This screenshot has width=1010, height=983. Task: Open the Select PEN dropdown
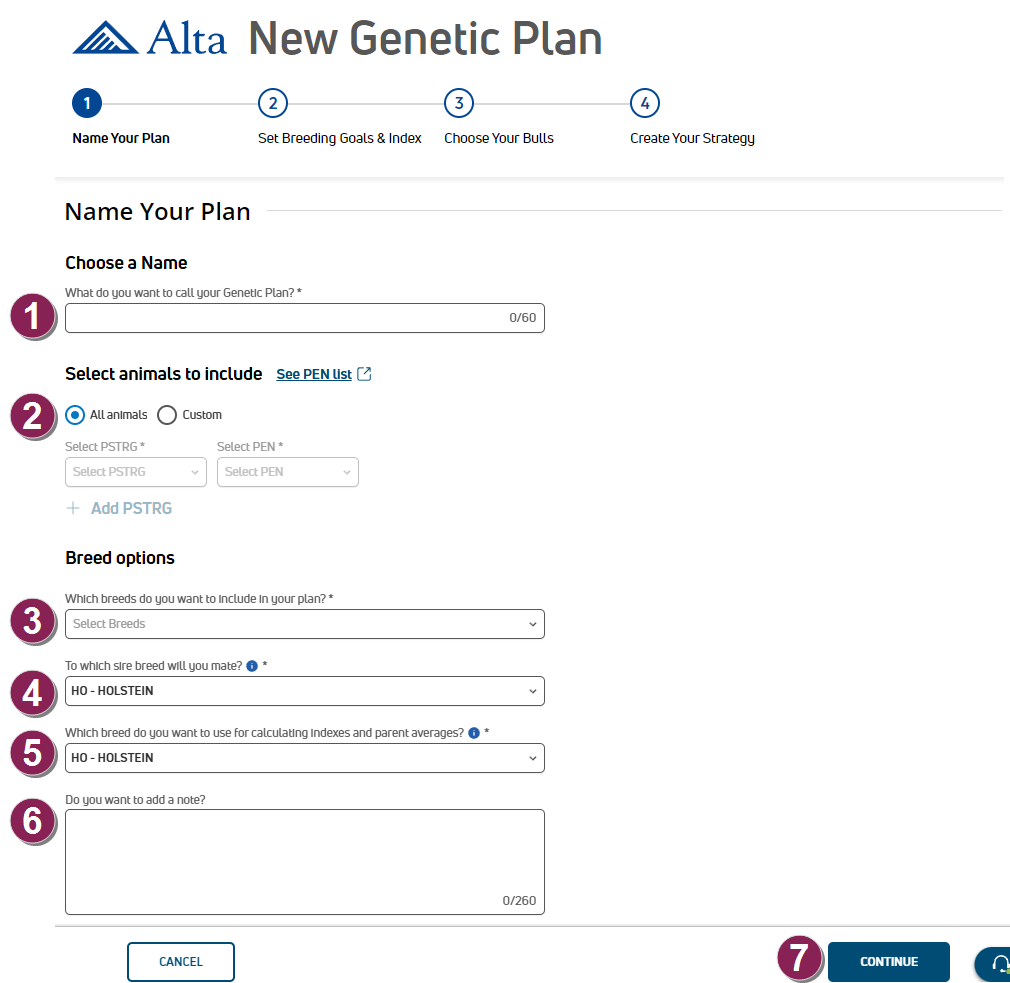(x=287, y=472)
